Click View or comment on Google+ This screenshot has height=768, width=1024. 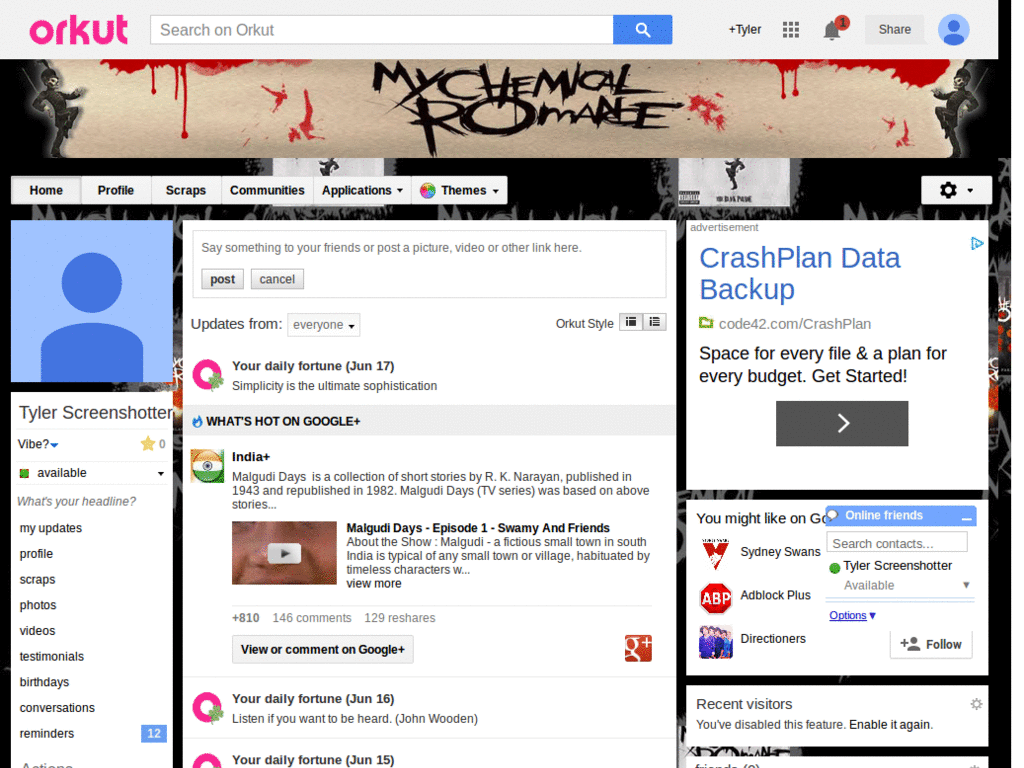323,650
